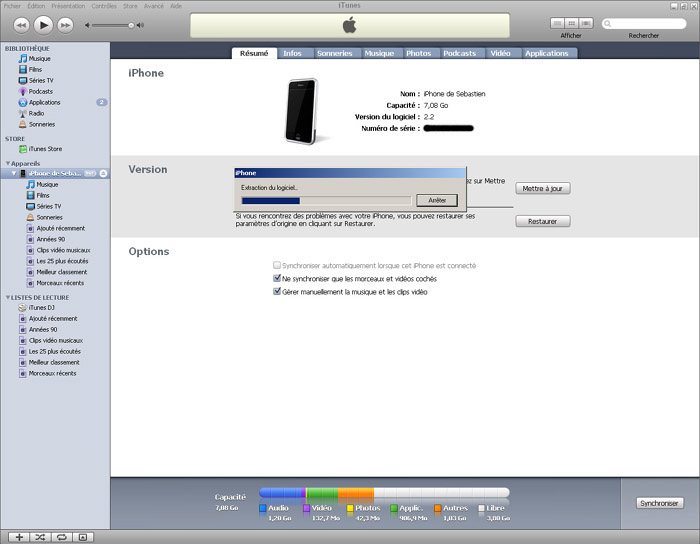Check "Synchroniser automatiquement lorsque cet iPhone est connecté"
Image resolution: width=700 pixels, height=544 pixels.
click(277, 266)
